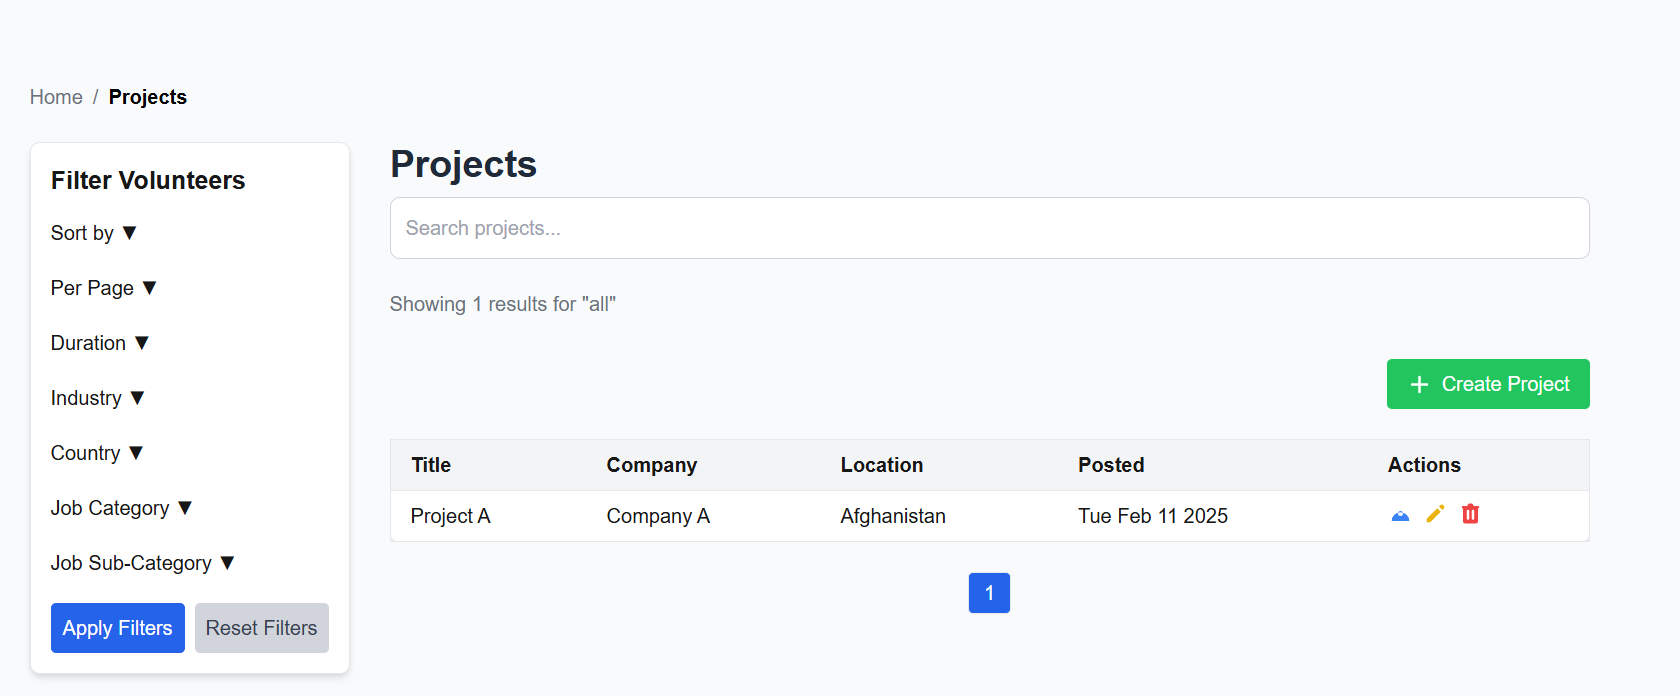Image resolution: width=1680 pixels, height=696 pixels.
Task: Click the Reset Filters button
Action: 261,628
